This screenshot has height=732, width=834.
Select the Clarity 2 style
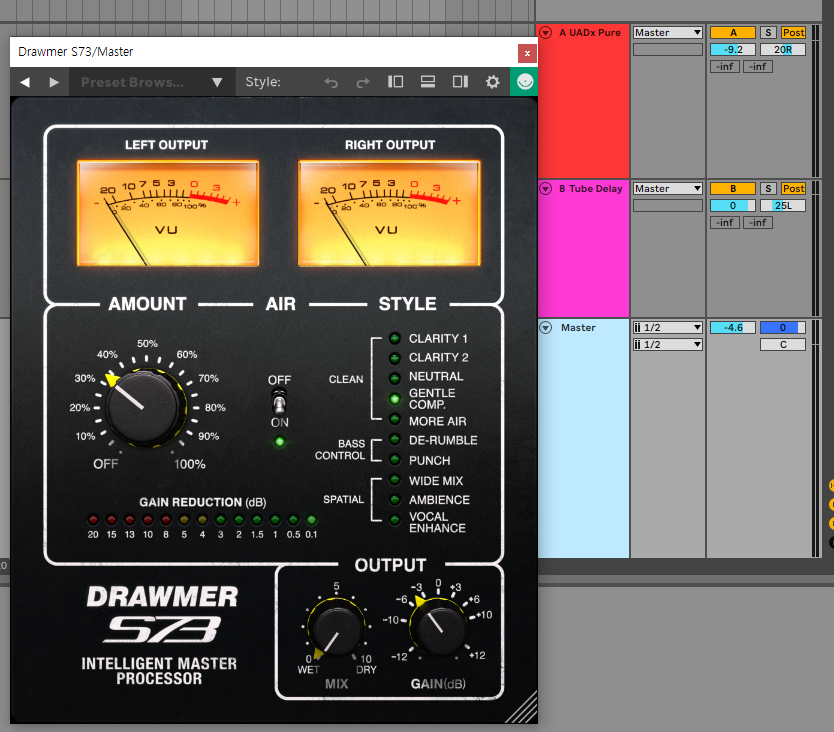[395, 357]
